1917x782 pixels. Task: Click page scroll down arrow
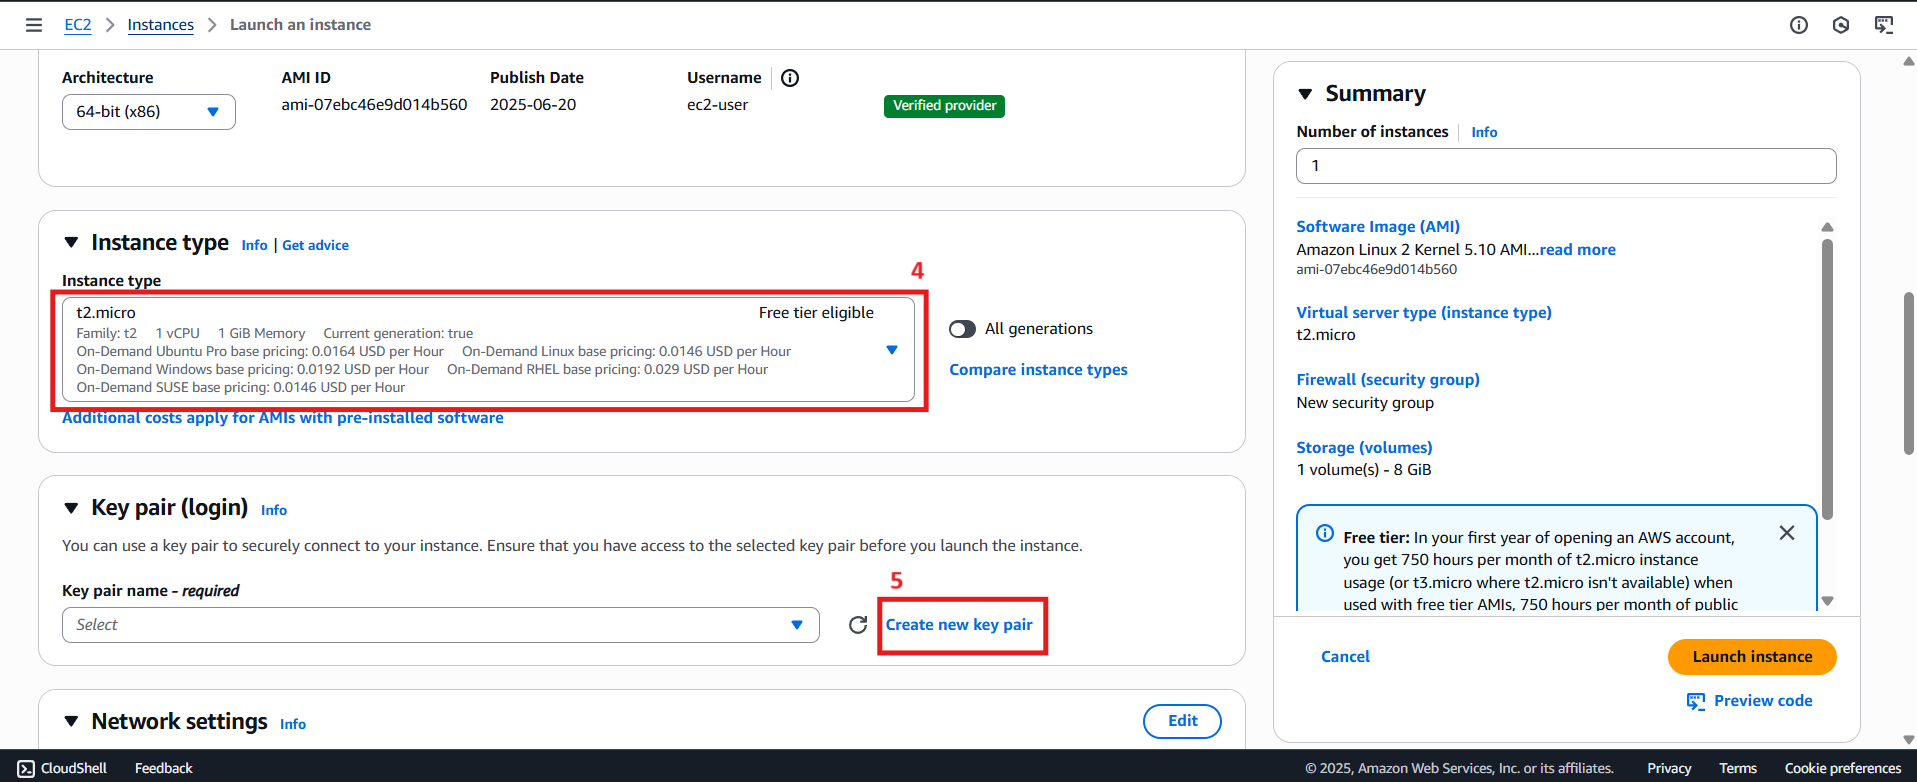[1908, 740]
